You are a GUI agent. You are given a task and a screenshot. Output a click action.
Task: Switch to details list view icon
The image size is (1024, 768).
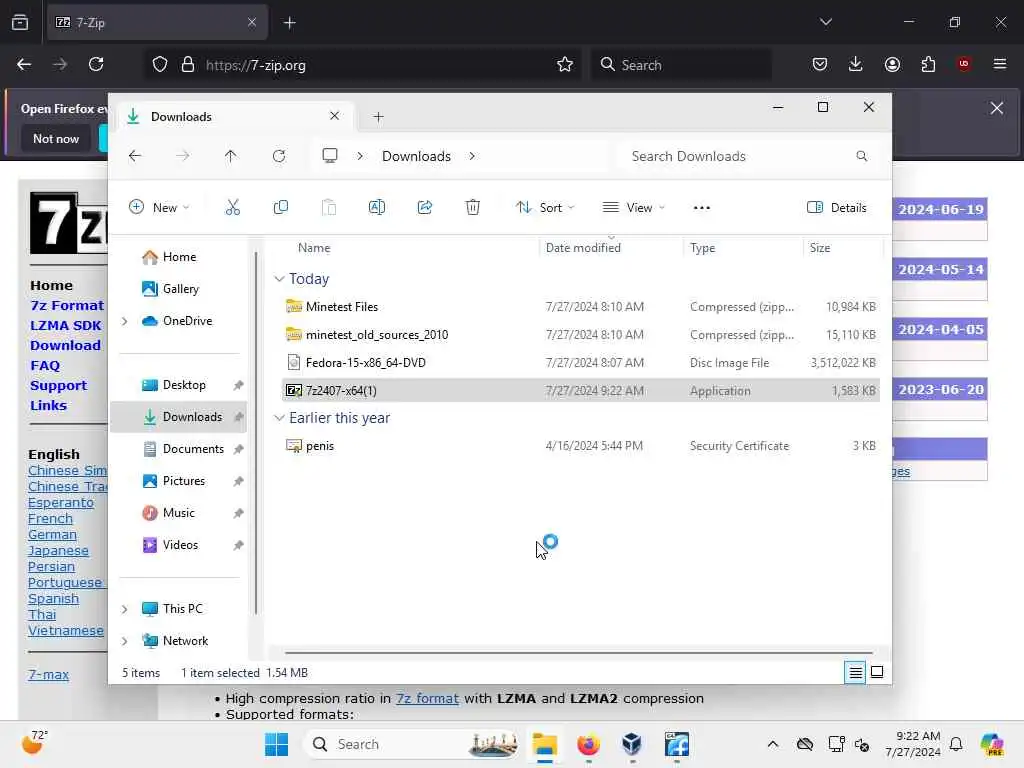coord(855,672)
